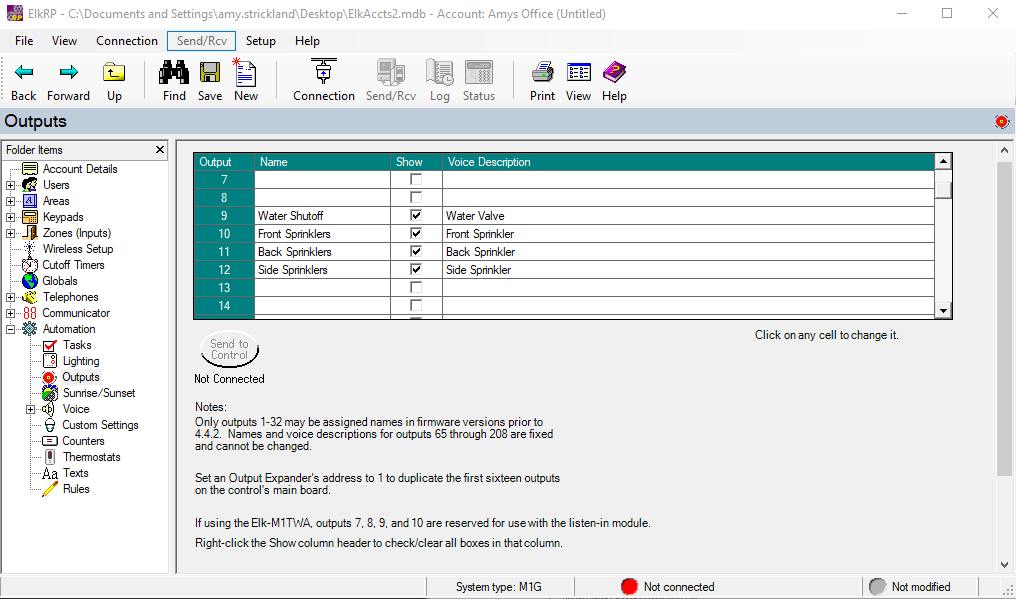Viewport: 1016px width, 599px height.
Task: Print using the printer icon
Action: coord(542,74)
